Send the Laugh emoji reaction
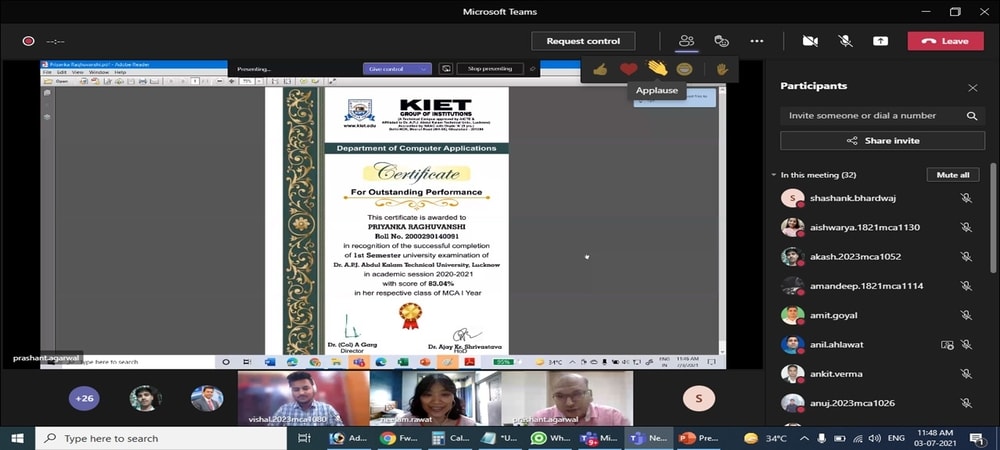Viewport: 1000px width, 450px height. point(684,69)
